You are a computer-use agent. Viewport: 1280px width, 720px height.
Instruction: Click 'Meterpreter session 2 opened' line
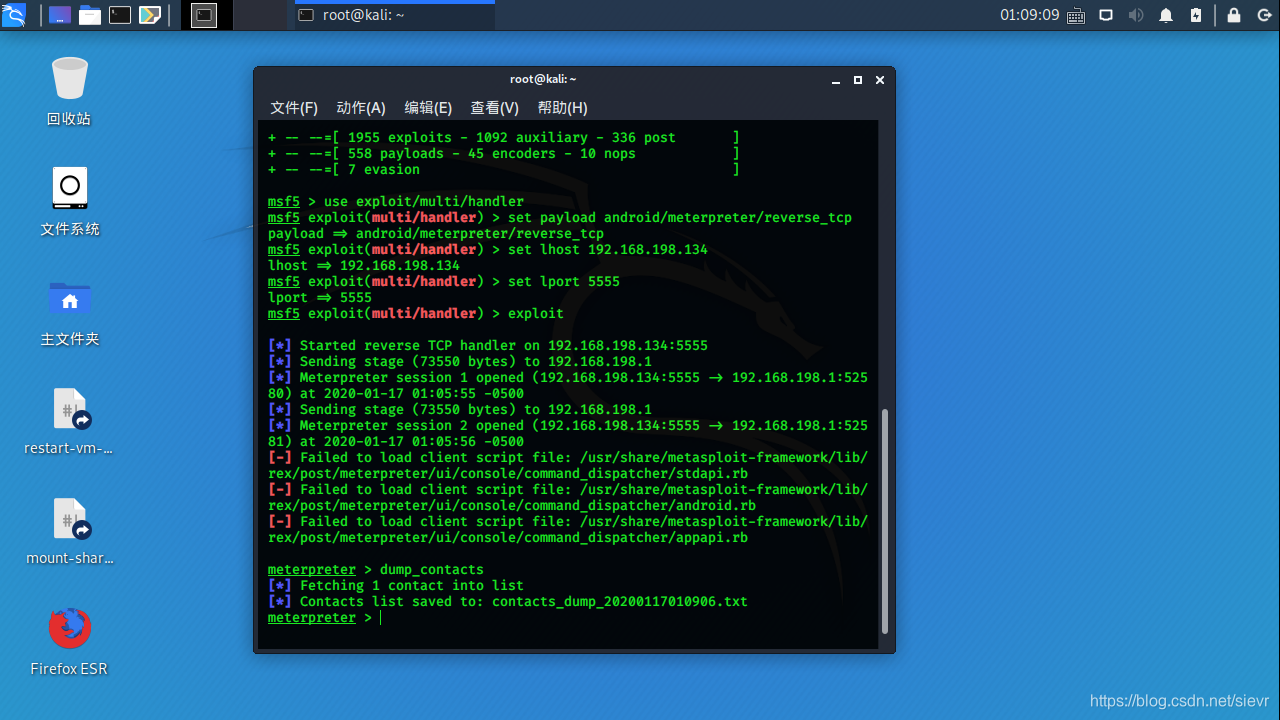(568, 434)
